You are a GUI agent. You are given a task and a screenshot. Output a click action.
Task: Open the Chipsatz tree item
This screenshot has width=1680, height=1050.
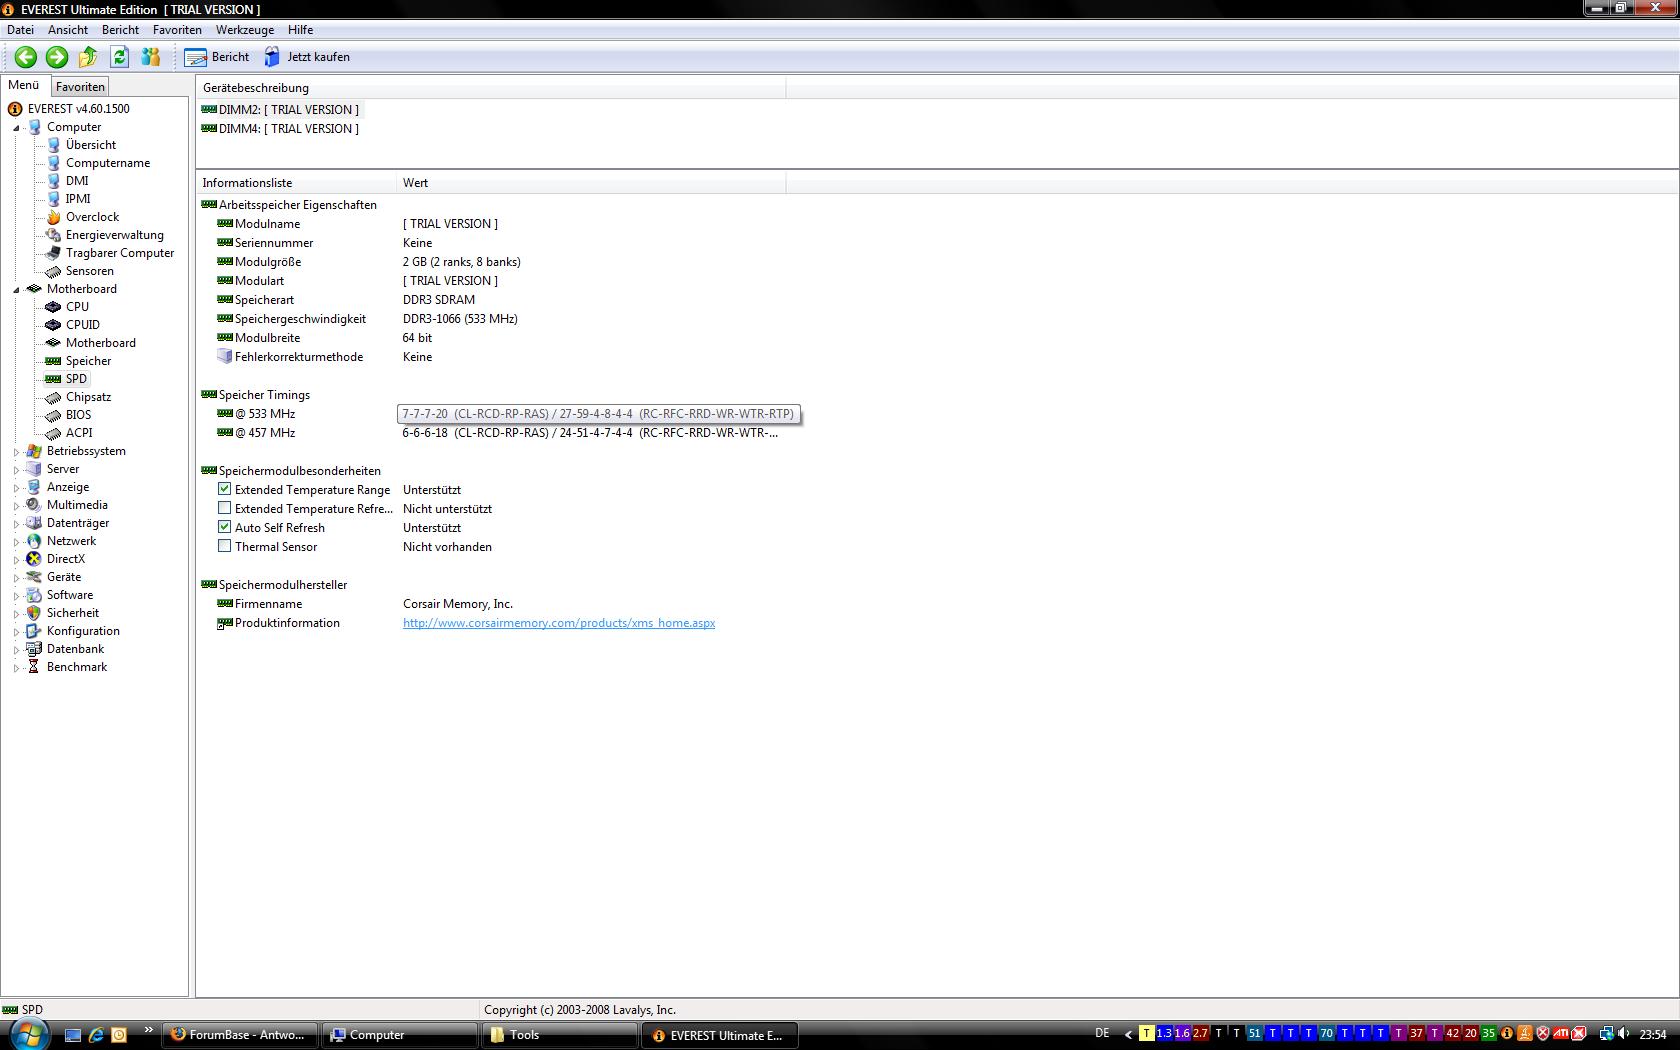(88, 397)
